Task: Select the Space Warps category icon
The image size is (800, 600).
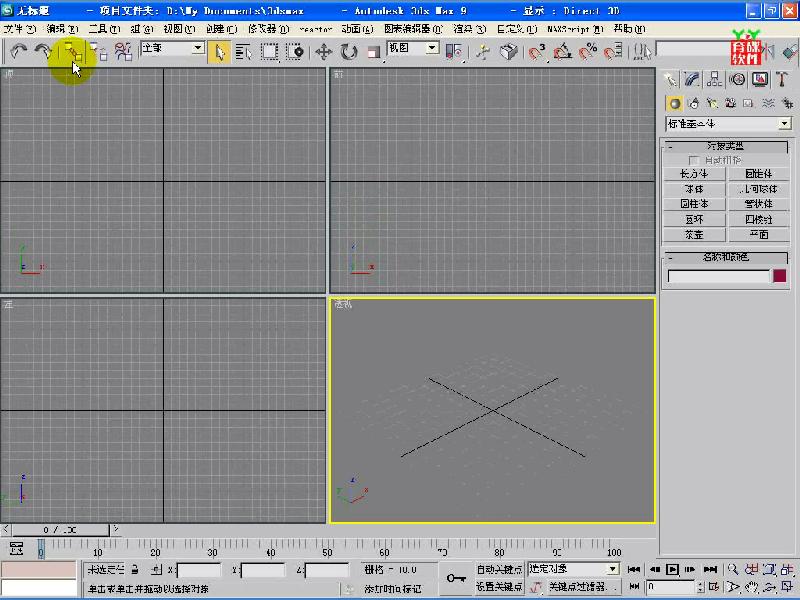Action: [768, 104]
